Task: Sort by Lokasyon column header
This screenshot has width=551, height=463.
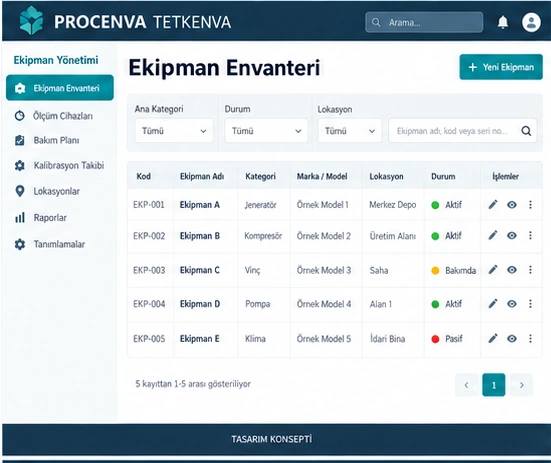Action: click(386, 176)
